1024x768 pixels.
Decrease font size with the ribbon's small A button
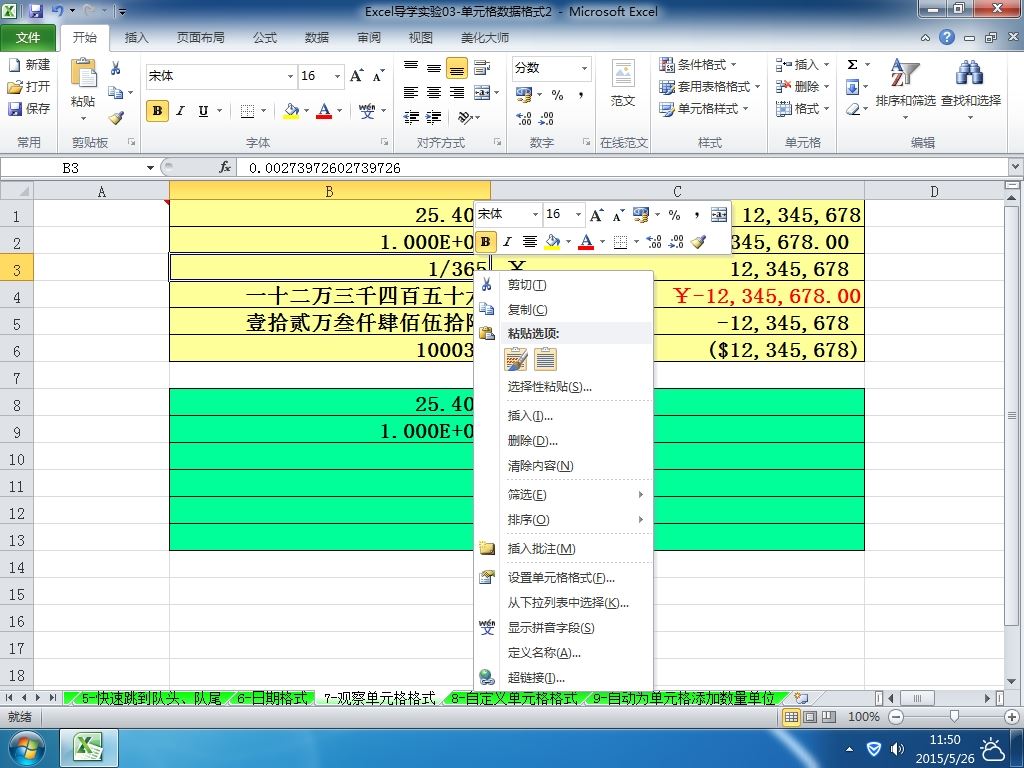point(378,76)
